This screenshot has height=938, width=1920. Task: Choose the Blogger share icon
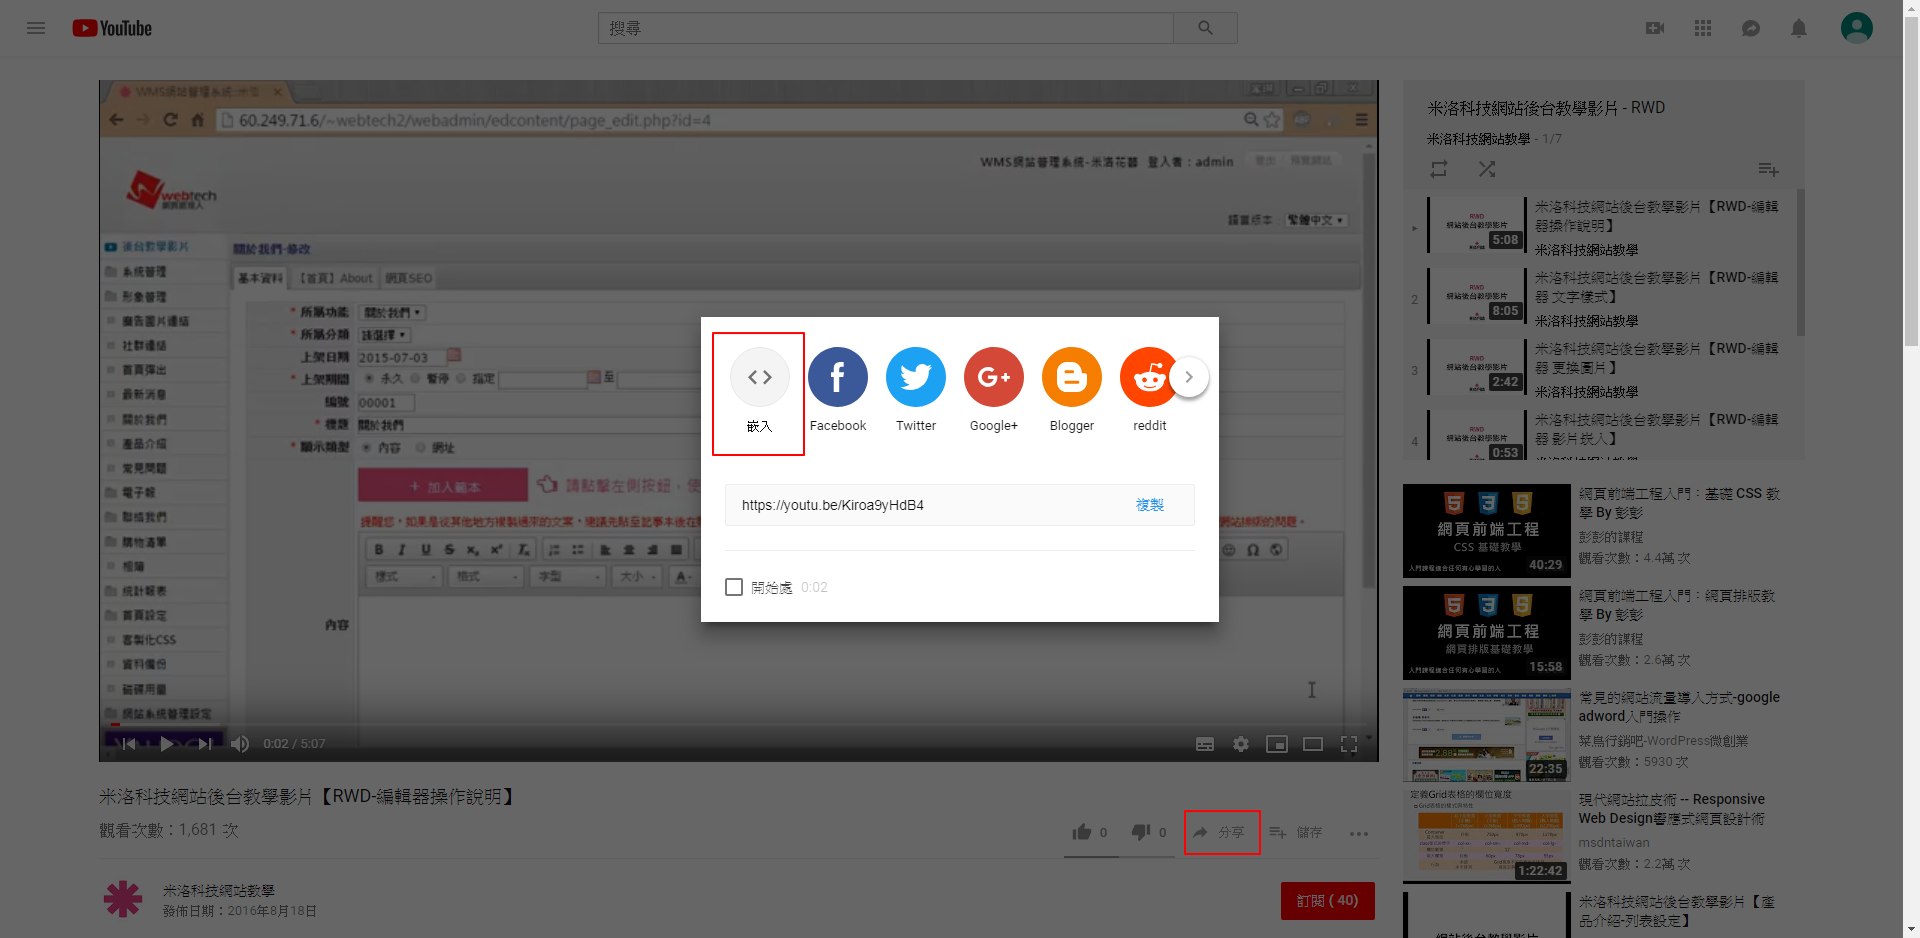click(x=1071, y=378)
